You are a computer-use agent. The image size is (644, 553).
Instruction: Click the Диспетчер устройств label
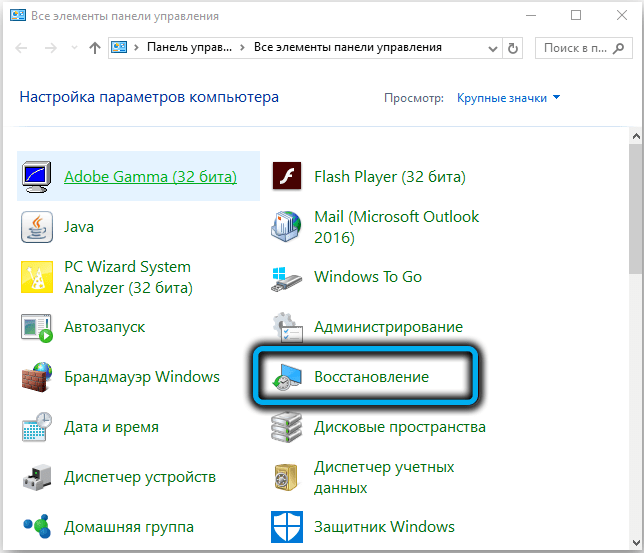pyautogui.click(x=140, y=477)
